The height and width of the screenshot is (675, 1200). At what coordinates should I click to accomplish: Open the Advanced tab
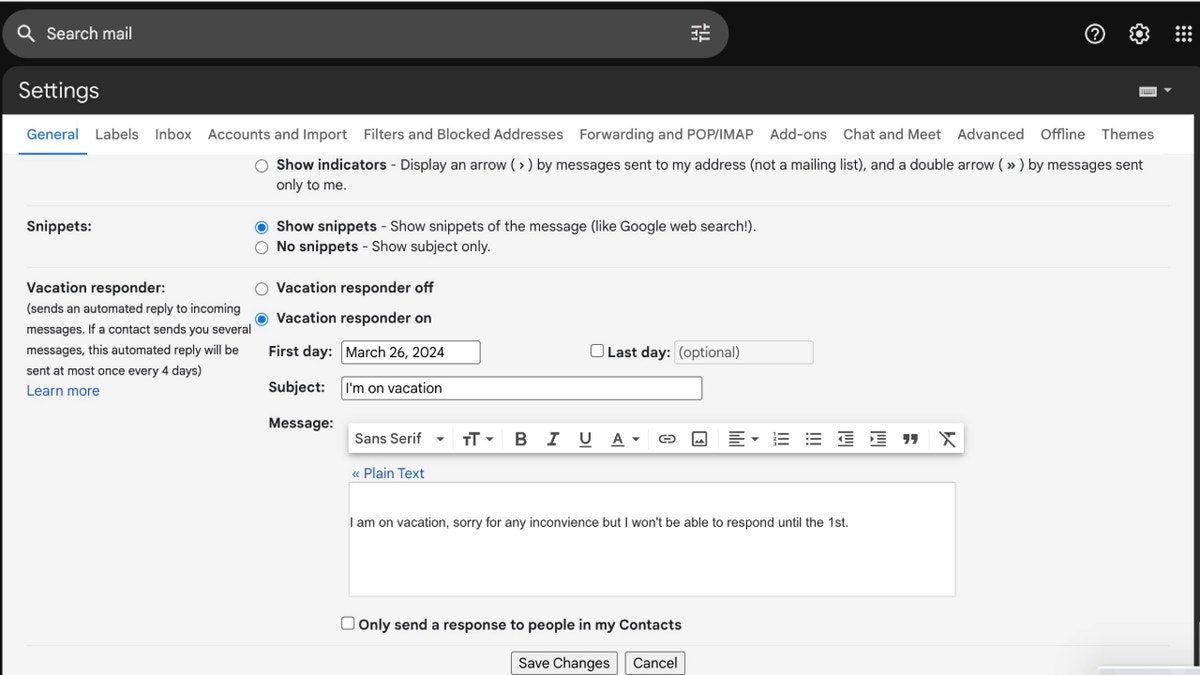click(x=990, y=134)
